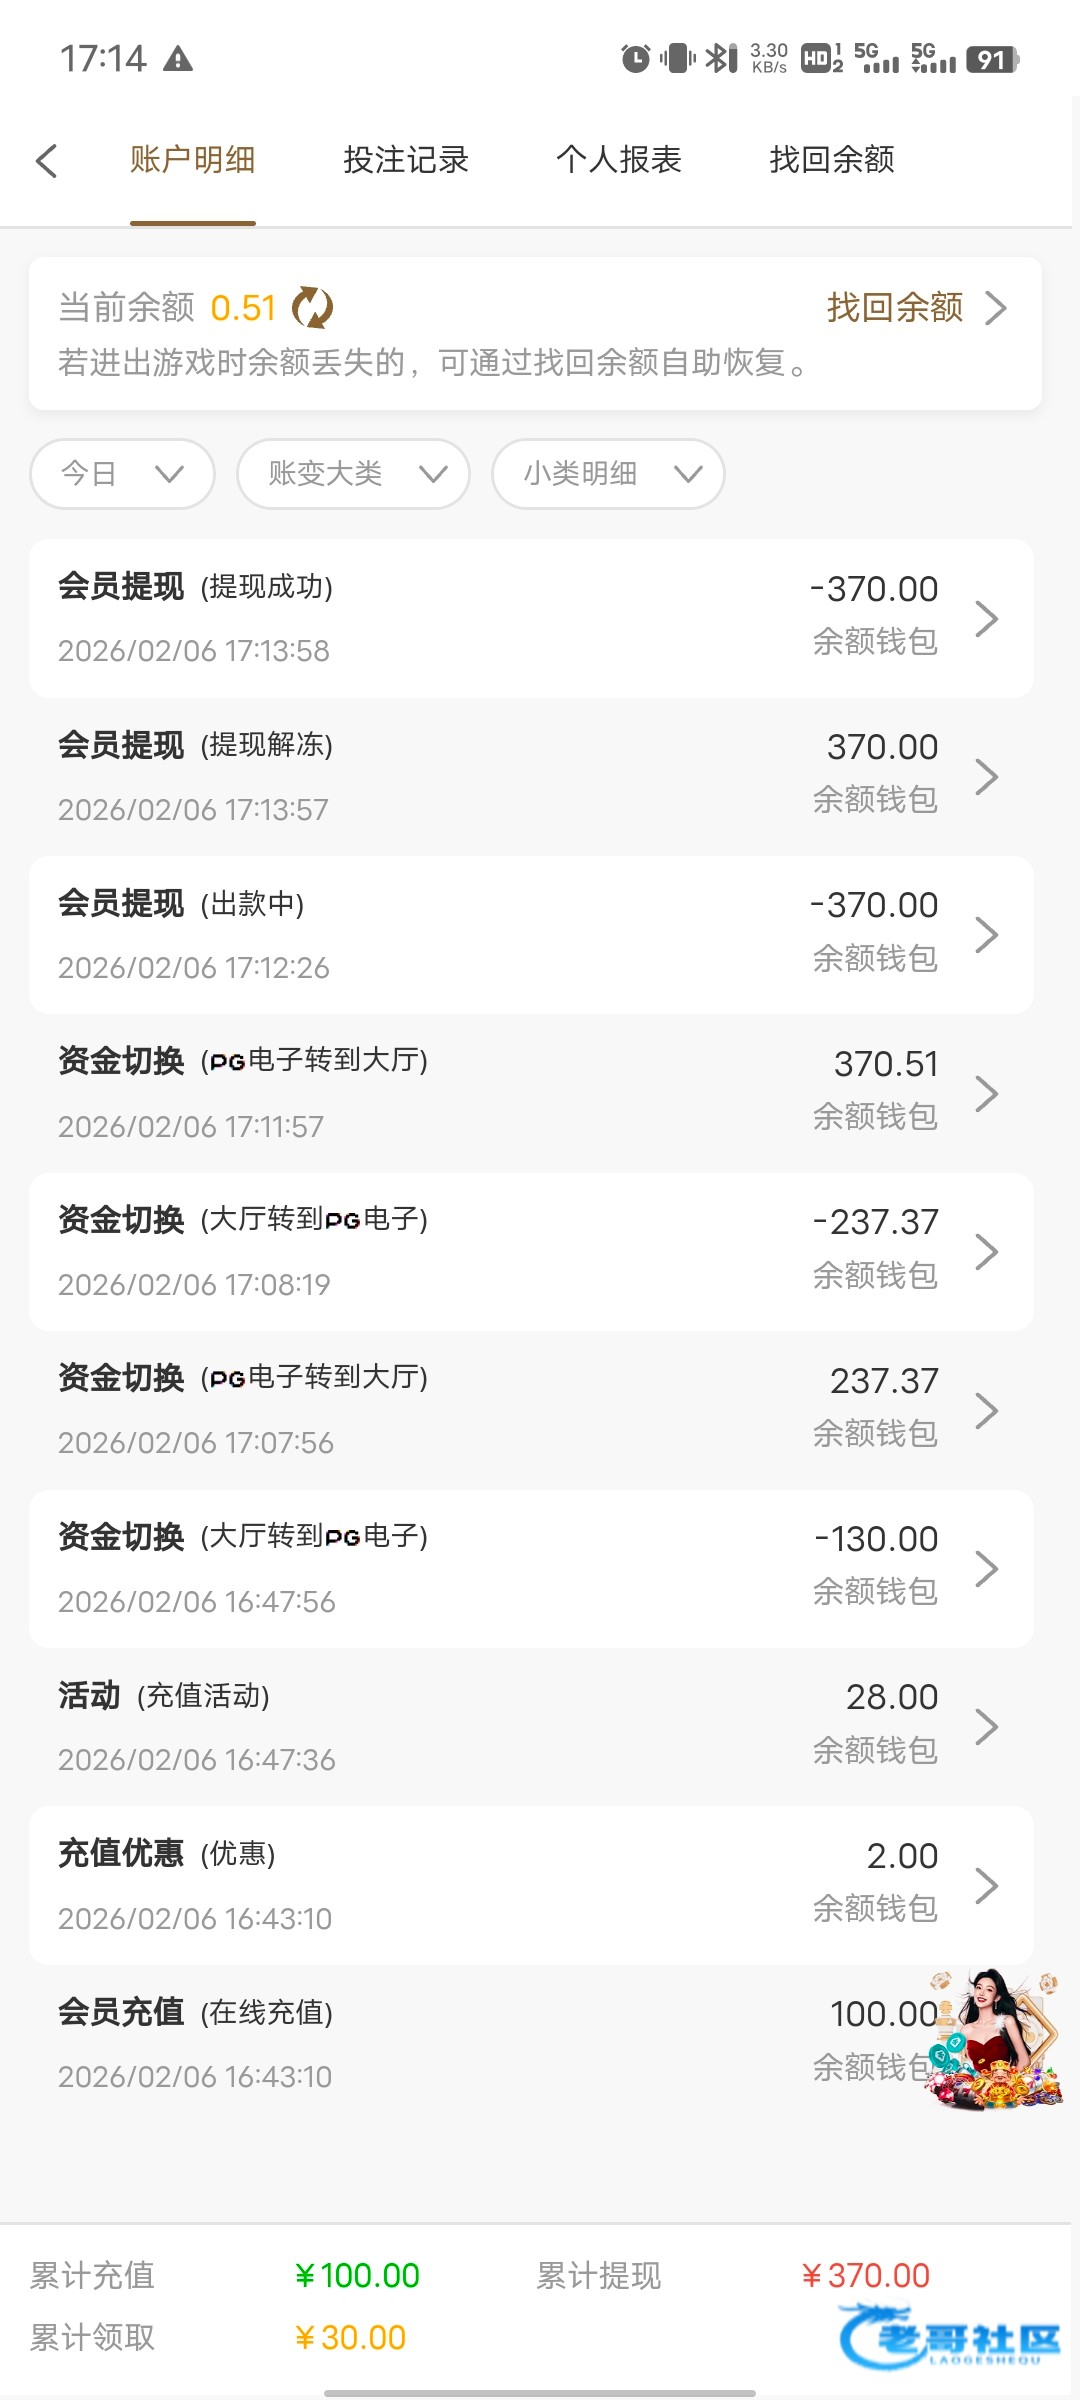Open the 提现成功 withdrawal record
The image size is (1080, 2400).
pos(530,618)
